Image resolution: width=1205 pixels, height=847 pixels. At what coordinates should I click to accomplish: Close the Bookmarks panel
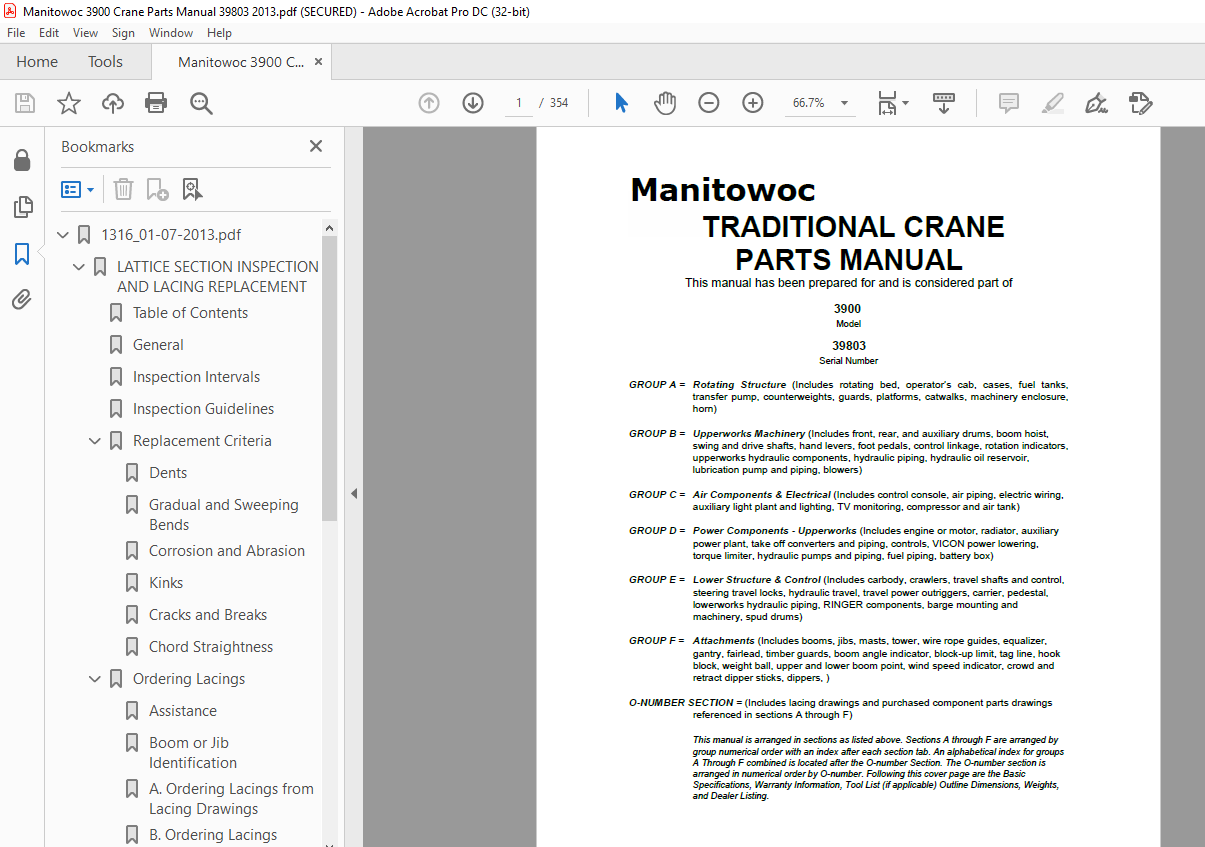316,146
